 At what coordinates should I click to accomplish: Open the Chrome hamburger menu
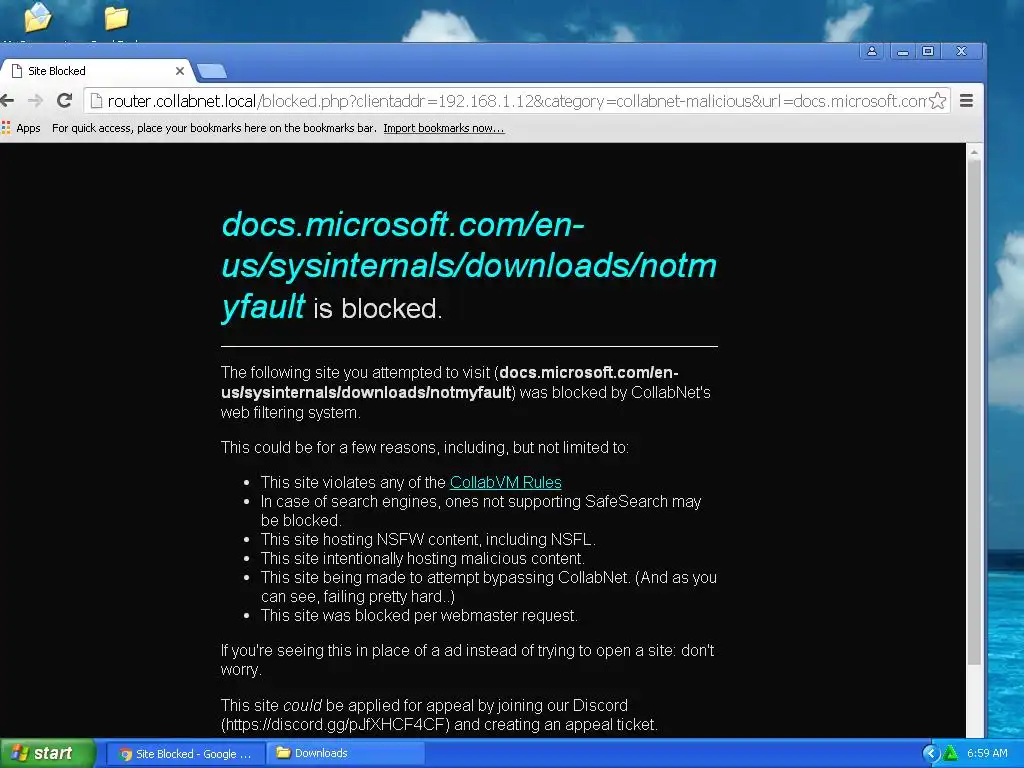click(967, 101)
